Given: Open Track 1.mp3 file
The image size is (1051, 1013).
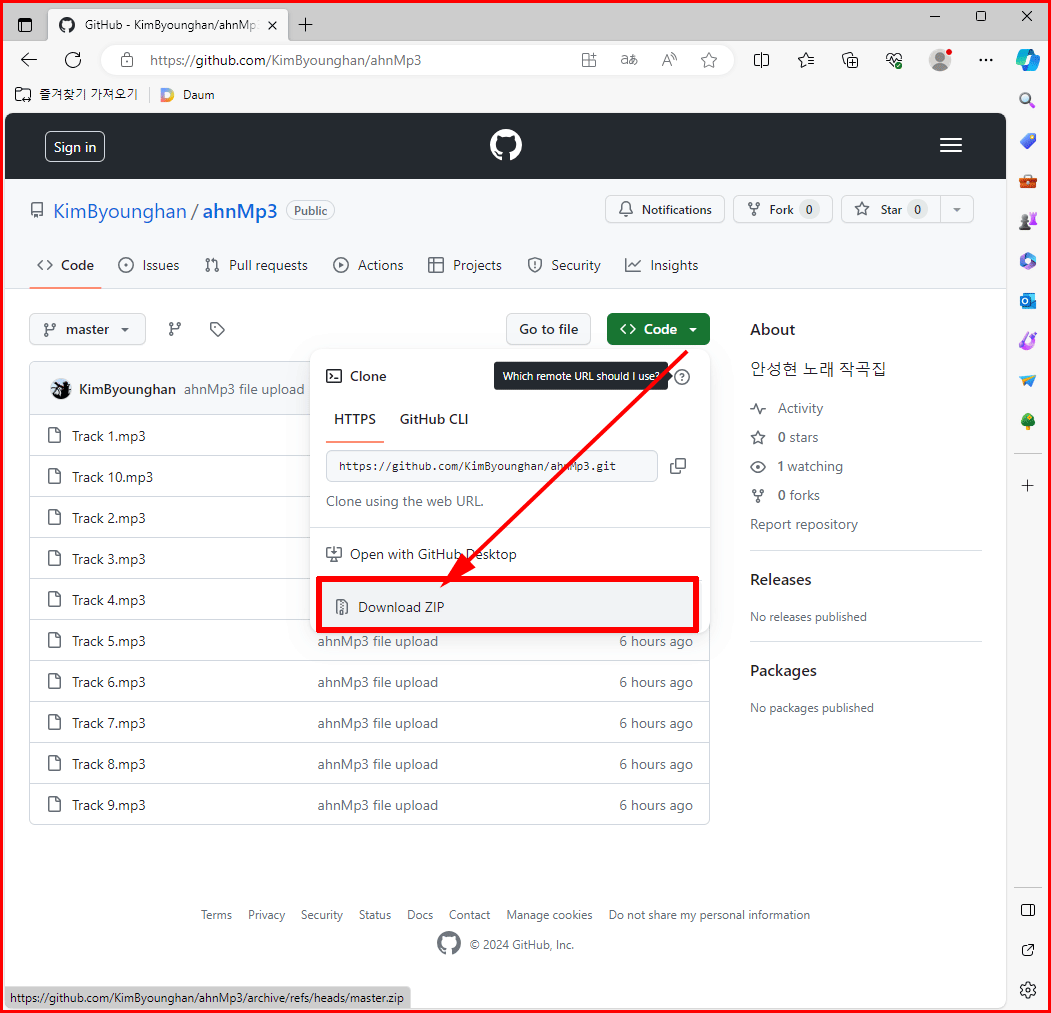Looking at the screenshot, I should (109, 436).
